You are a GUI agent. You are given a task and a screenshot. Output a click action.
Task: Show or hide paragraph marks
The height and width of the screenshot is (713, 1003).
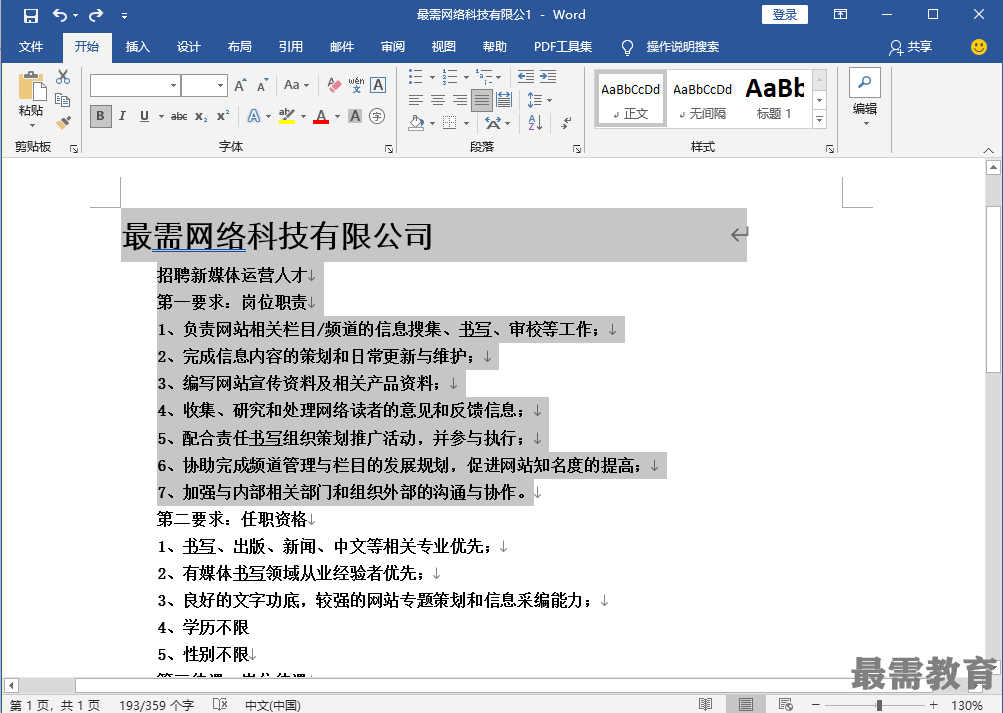point(566,122)
